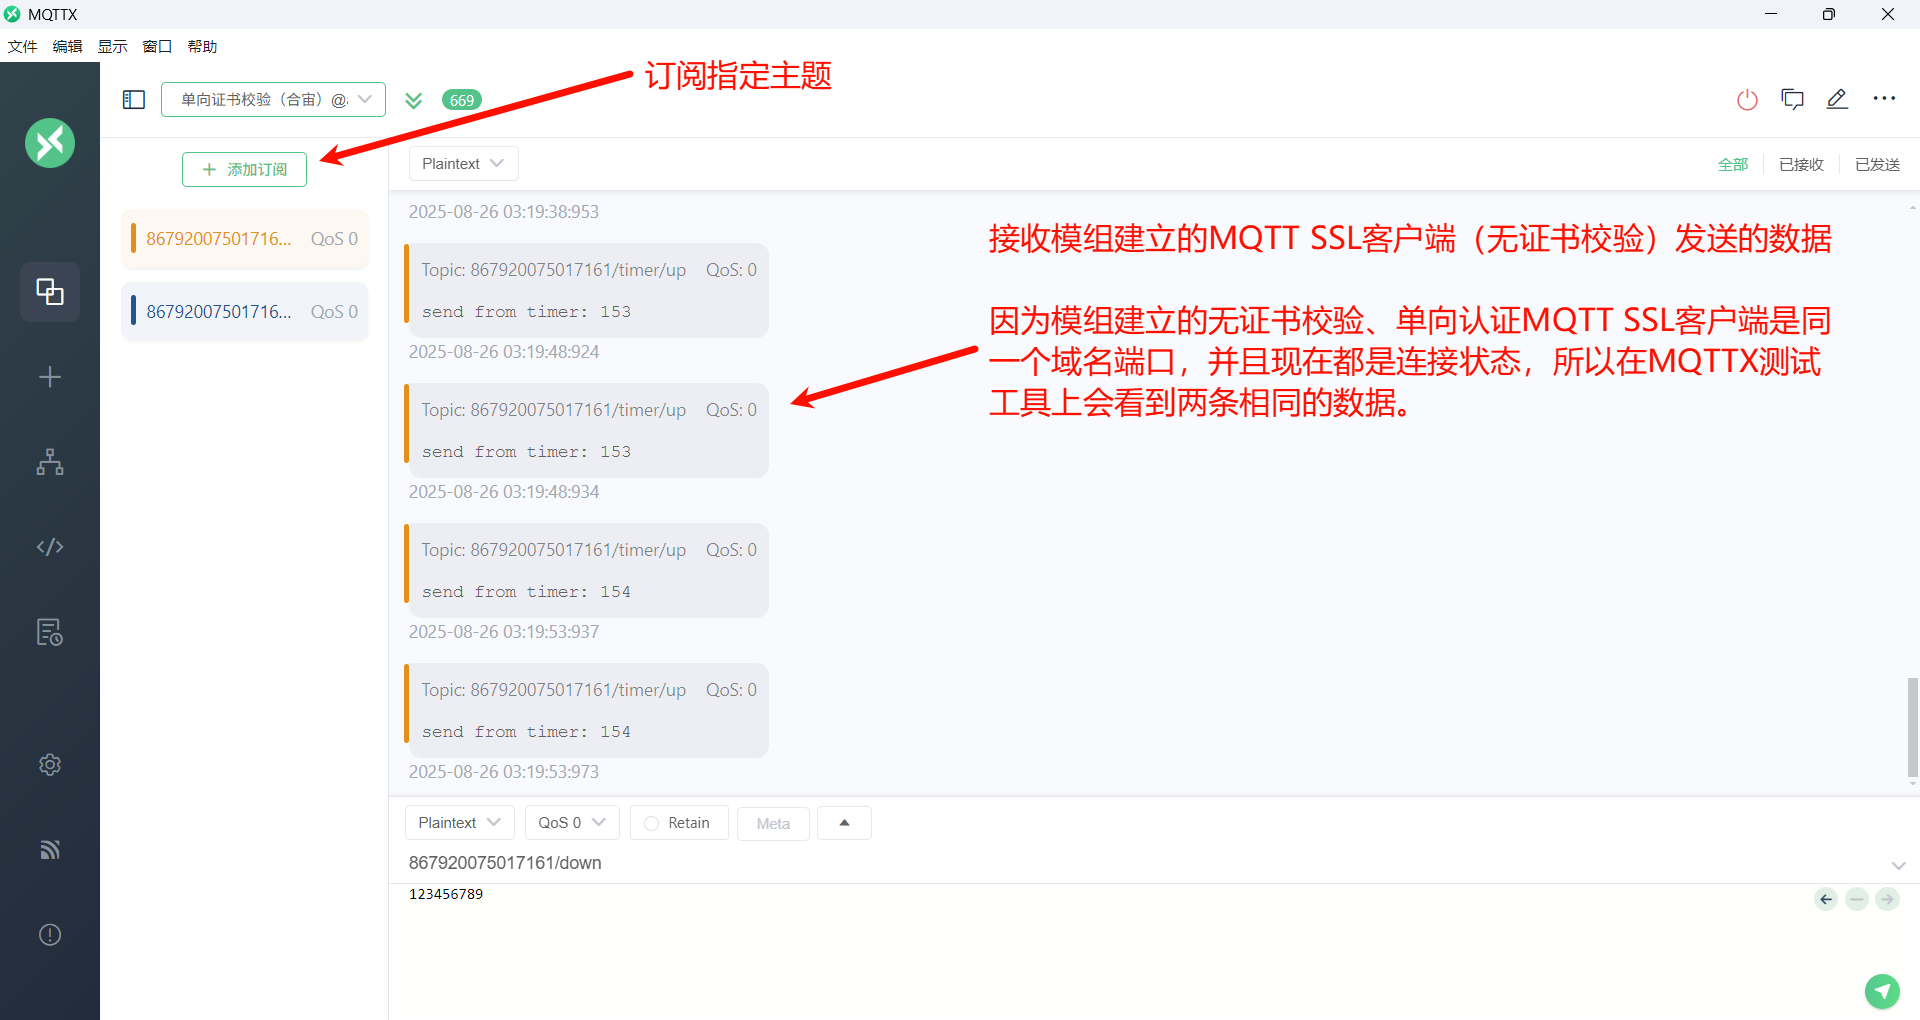Select the blue subscription topic item
Viewport: 1920px width, 1020px height.
click(245, 312)
